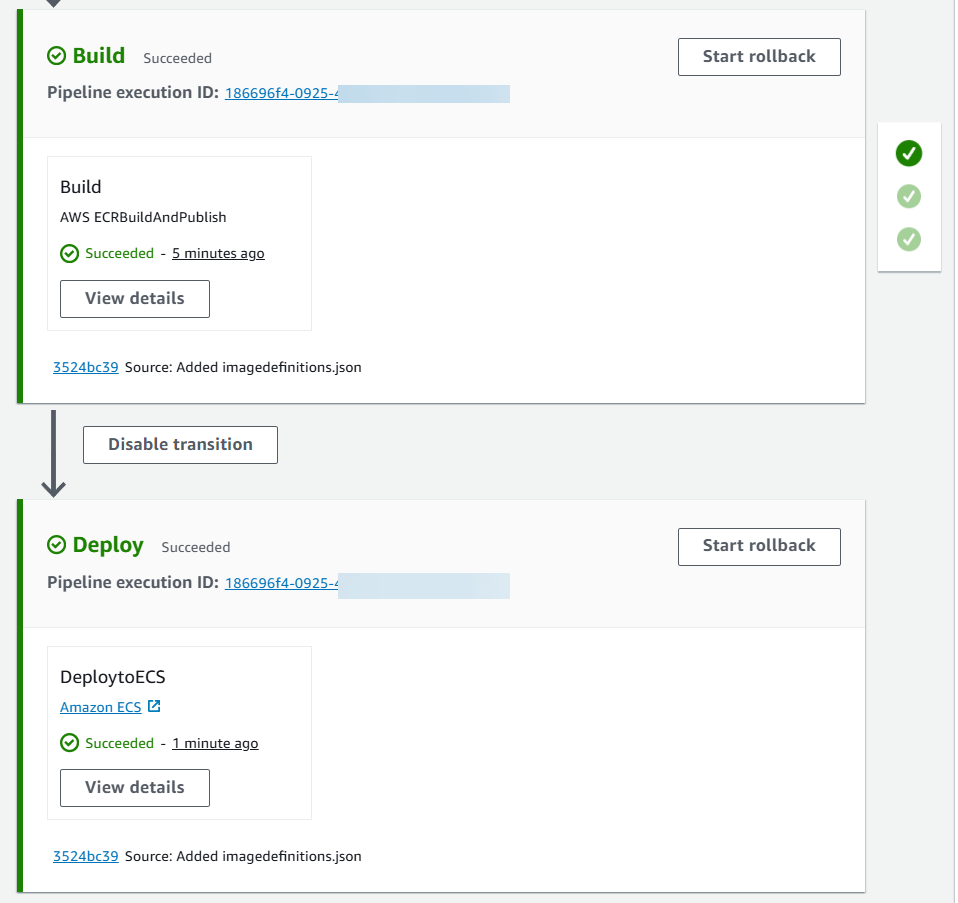Open Amazon ECS via the external link icon

pyautogui.click(x=154, y=706)
